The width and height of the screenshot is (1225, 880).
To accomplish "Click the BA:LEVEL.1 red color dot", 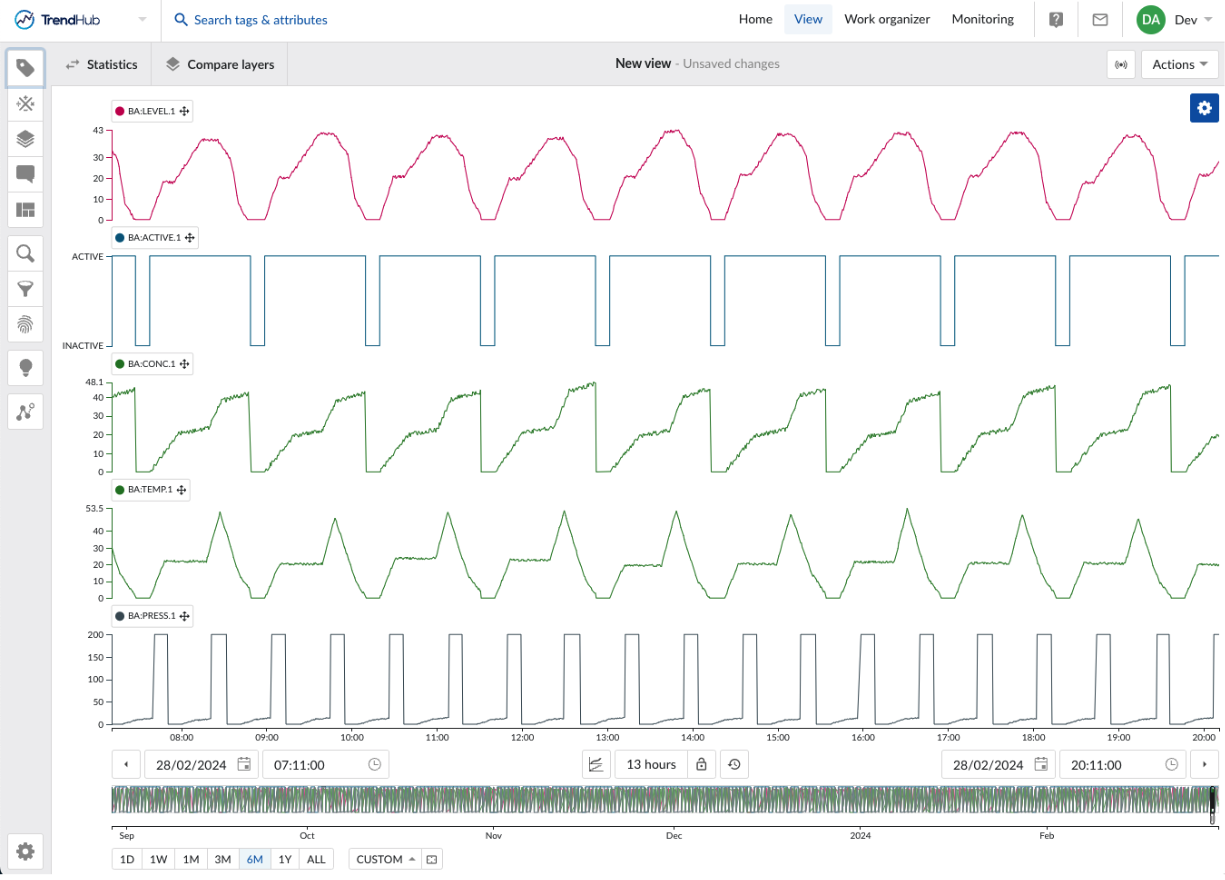I will point(120,111).
